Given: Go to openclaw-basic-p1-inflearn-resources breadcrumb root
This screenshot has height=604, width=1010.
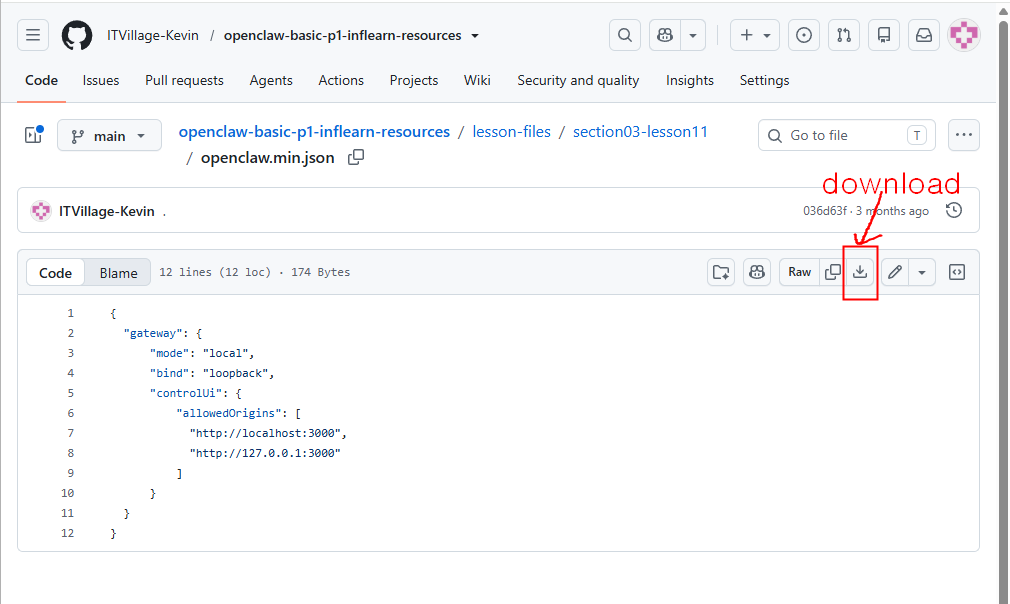Looking at the screenshot, I should click(314, 132).
